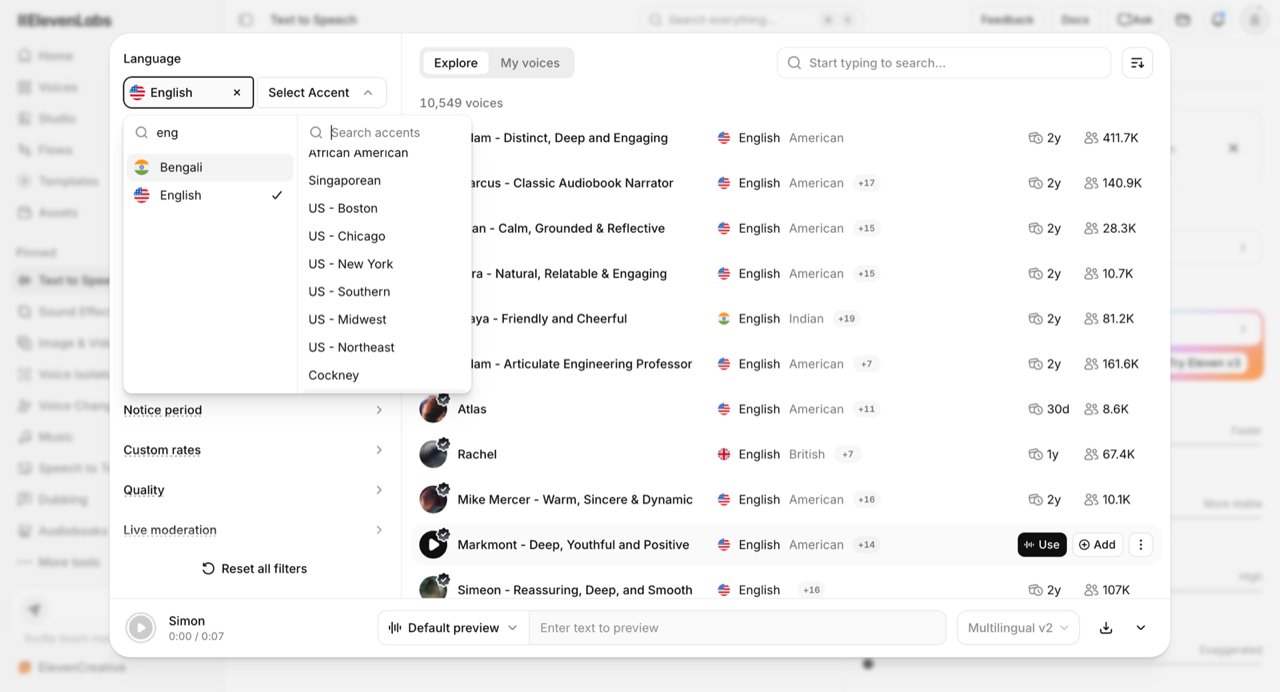Click the language search field containing 'eng'
Screen dimensions: 1280x692
(210, 132)
